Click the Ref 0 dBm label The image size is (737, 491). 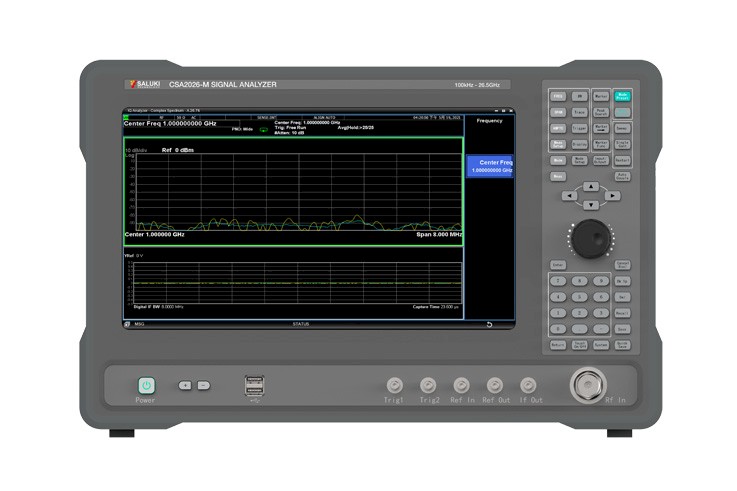tap(178, 150)
